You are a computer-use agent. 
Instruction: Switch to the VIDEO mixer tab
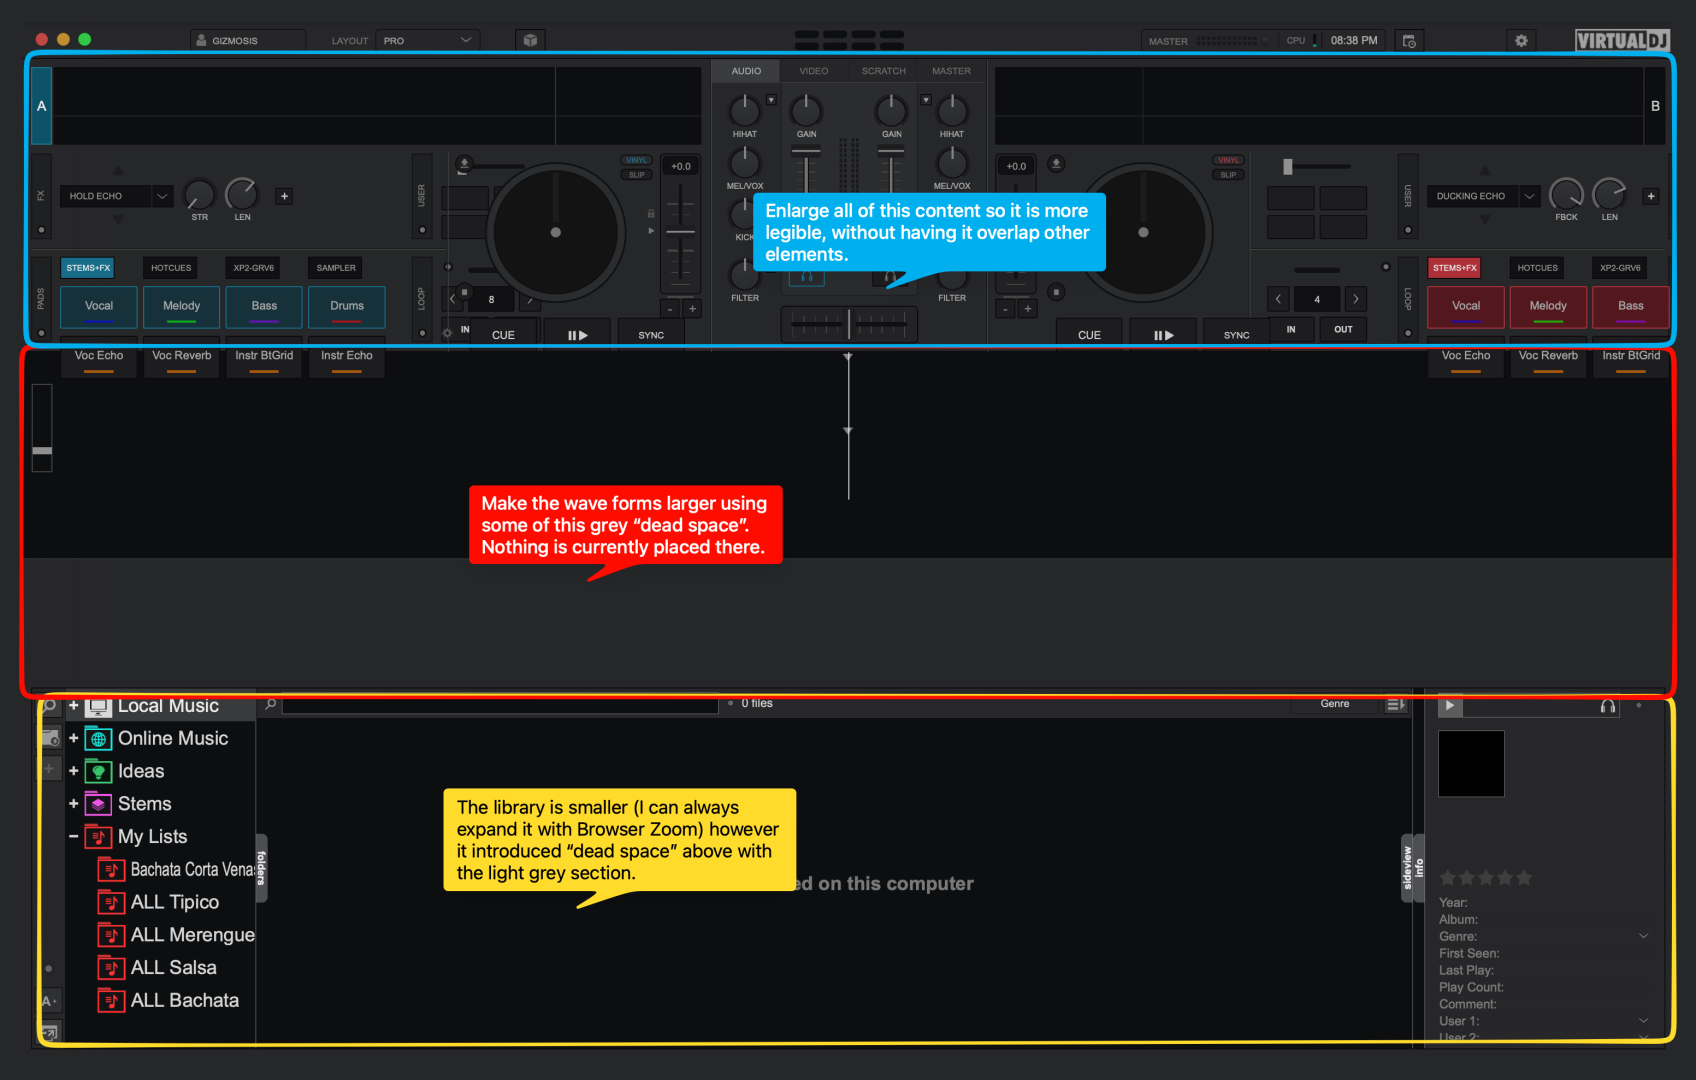pyautogui.click(x=813, y=71)
